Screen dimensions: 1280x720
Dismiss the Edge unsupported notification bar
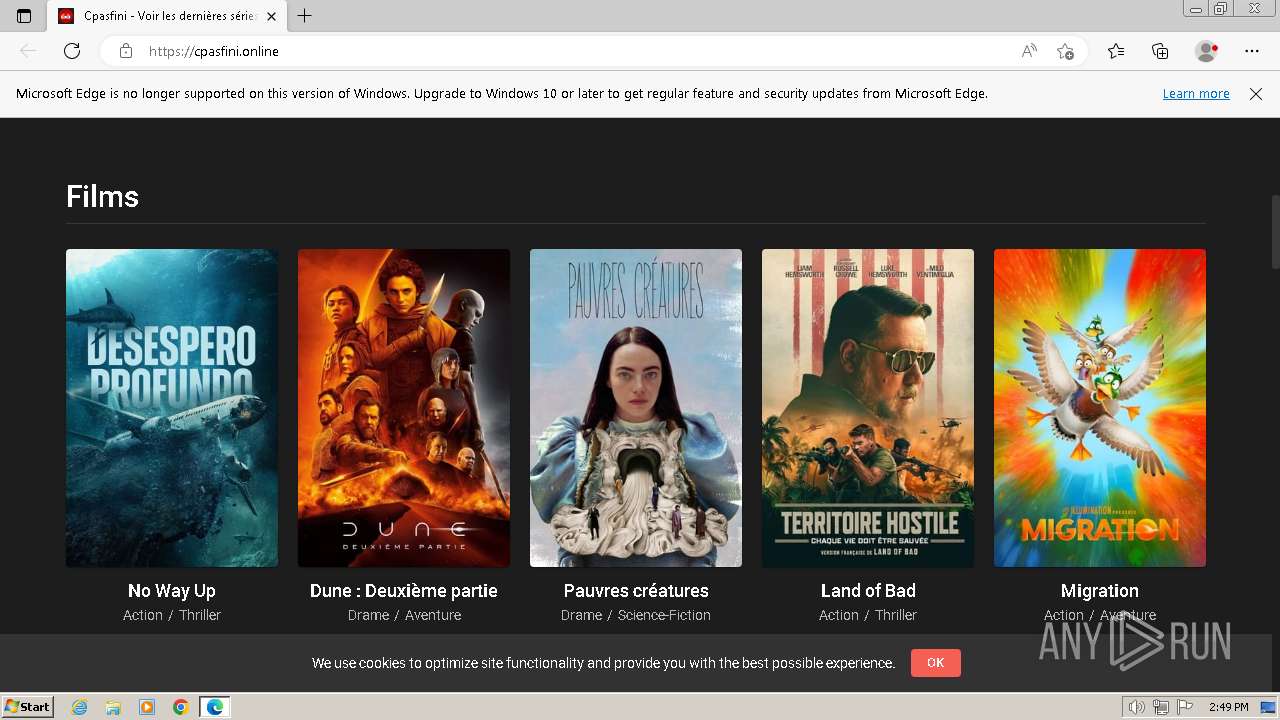pos(1256,94)
